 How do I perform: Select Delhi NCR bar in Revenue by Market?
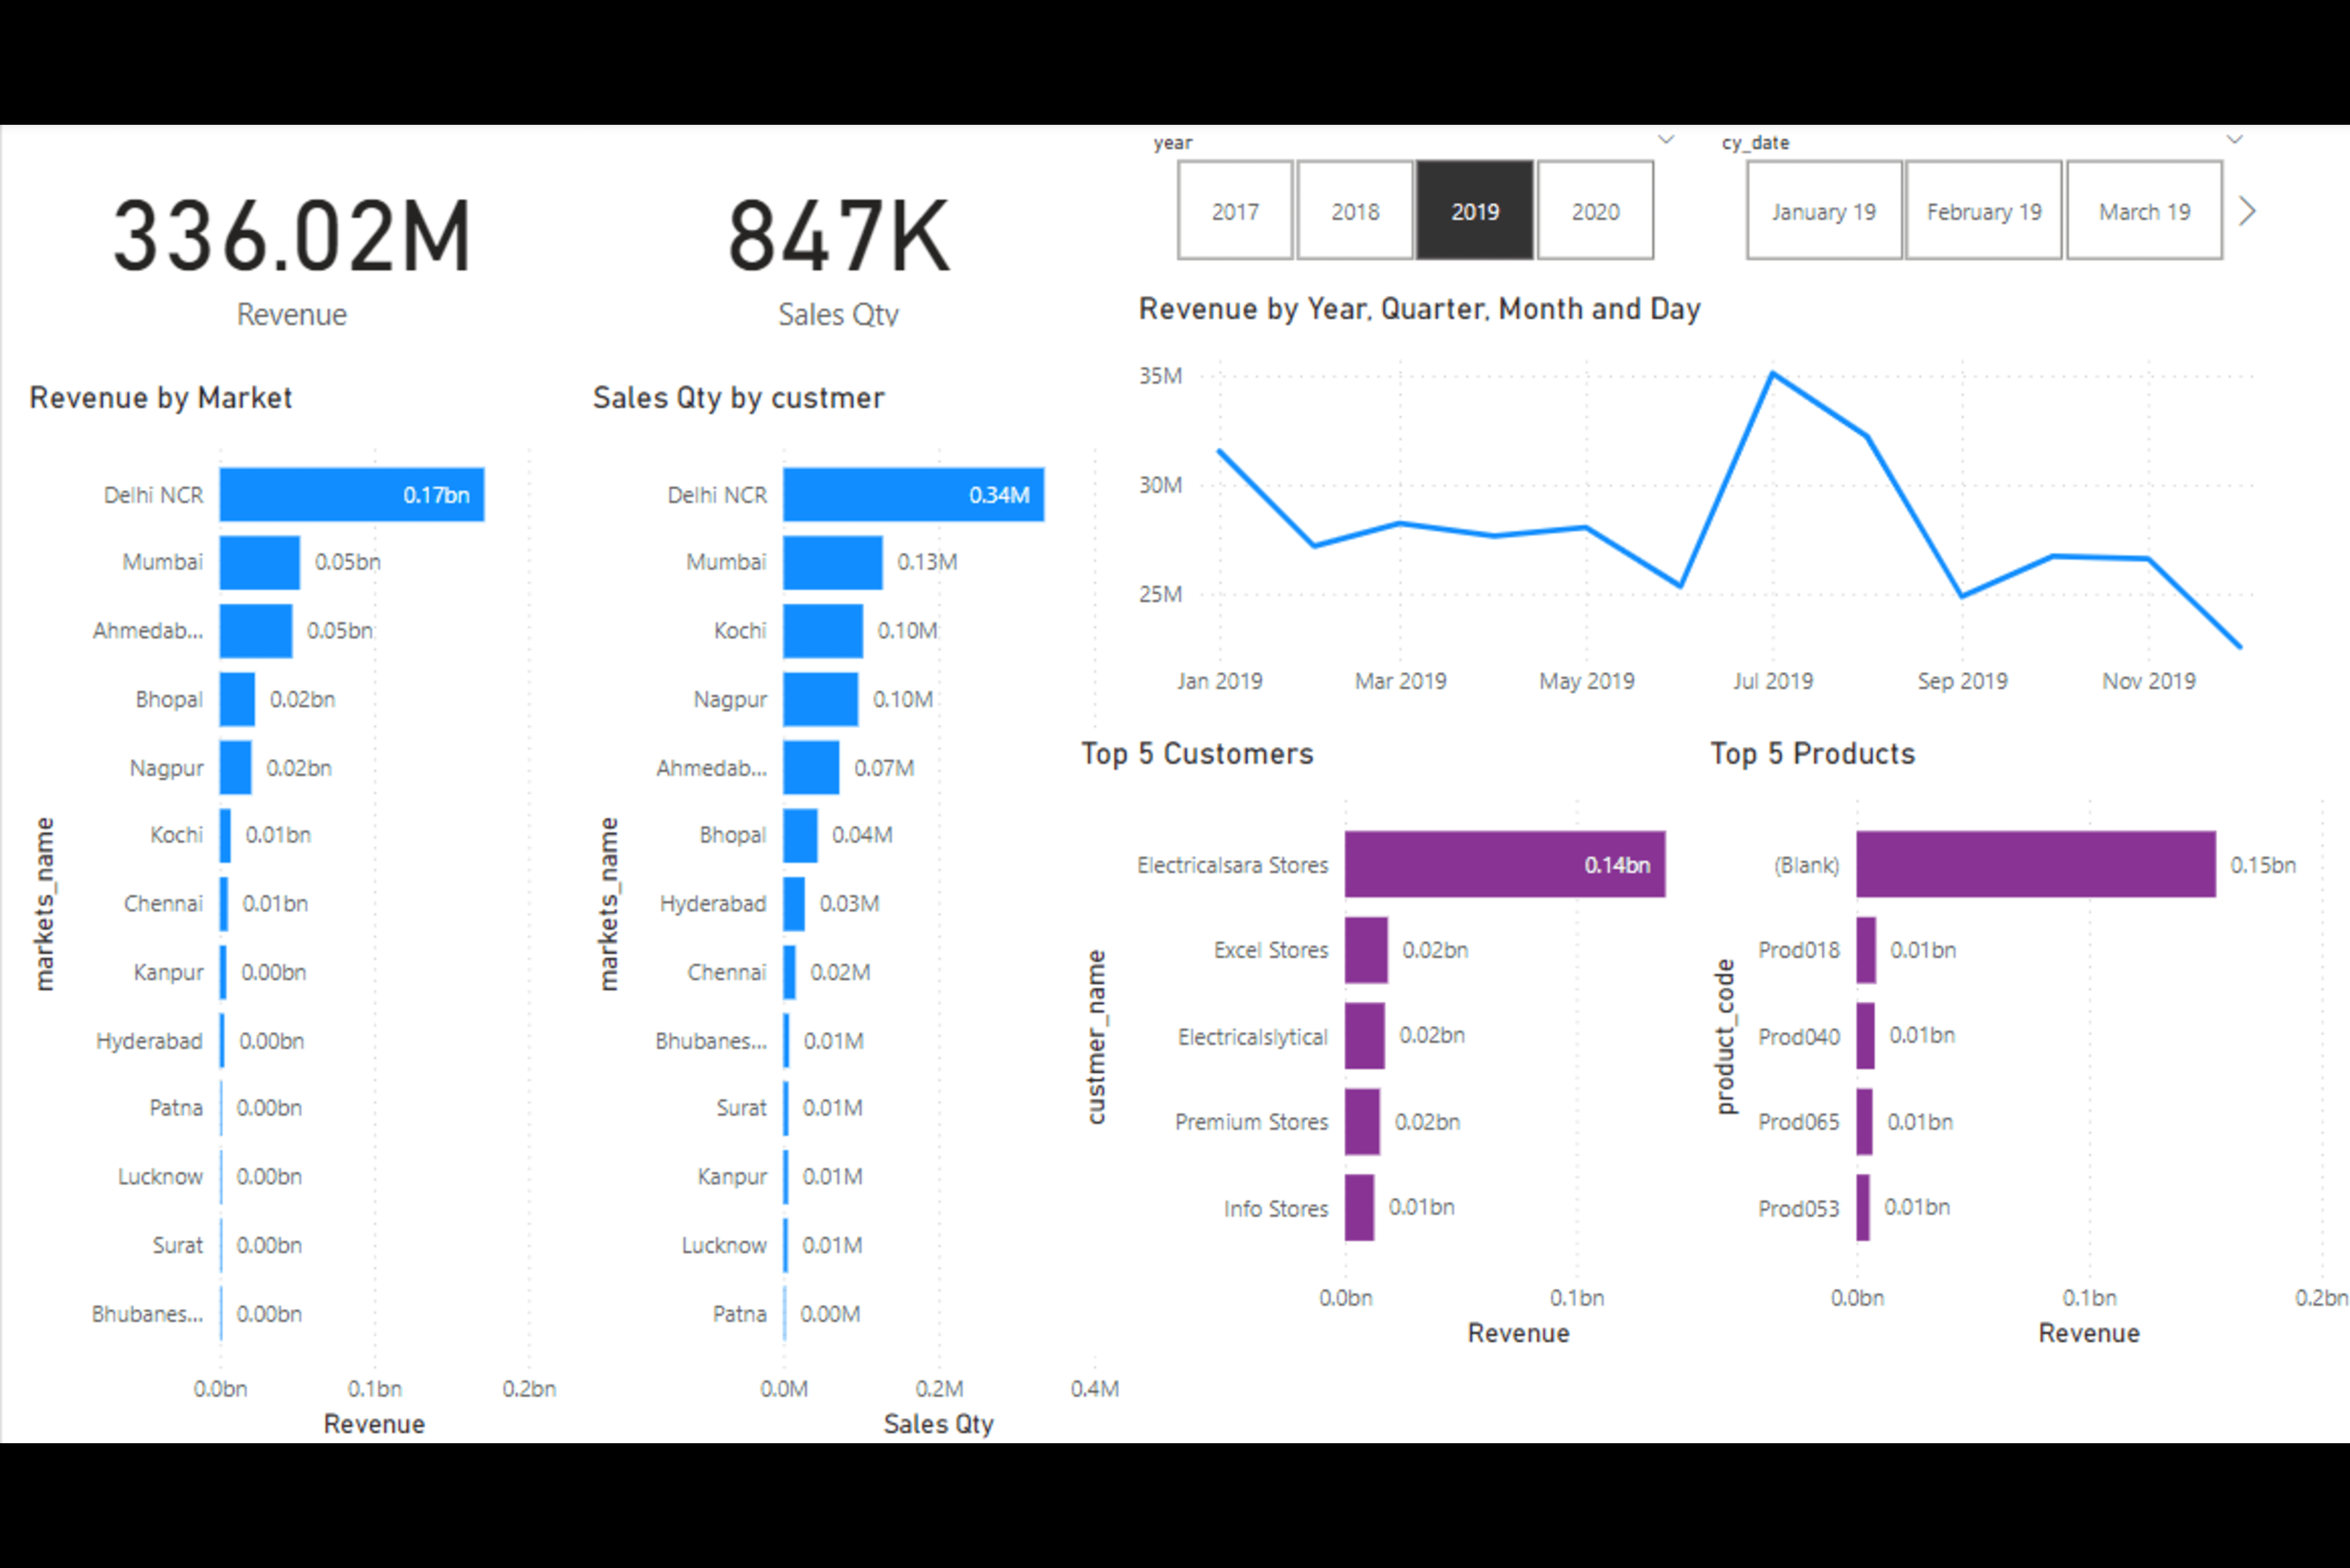[352, 495]
